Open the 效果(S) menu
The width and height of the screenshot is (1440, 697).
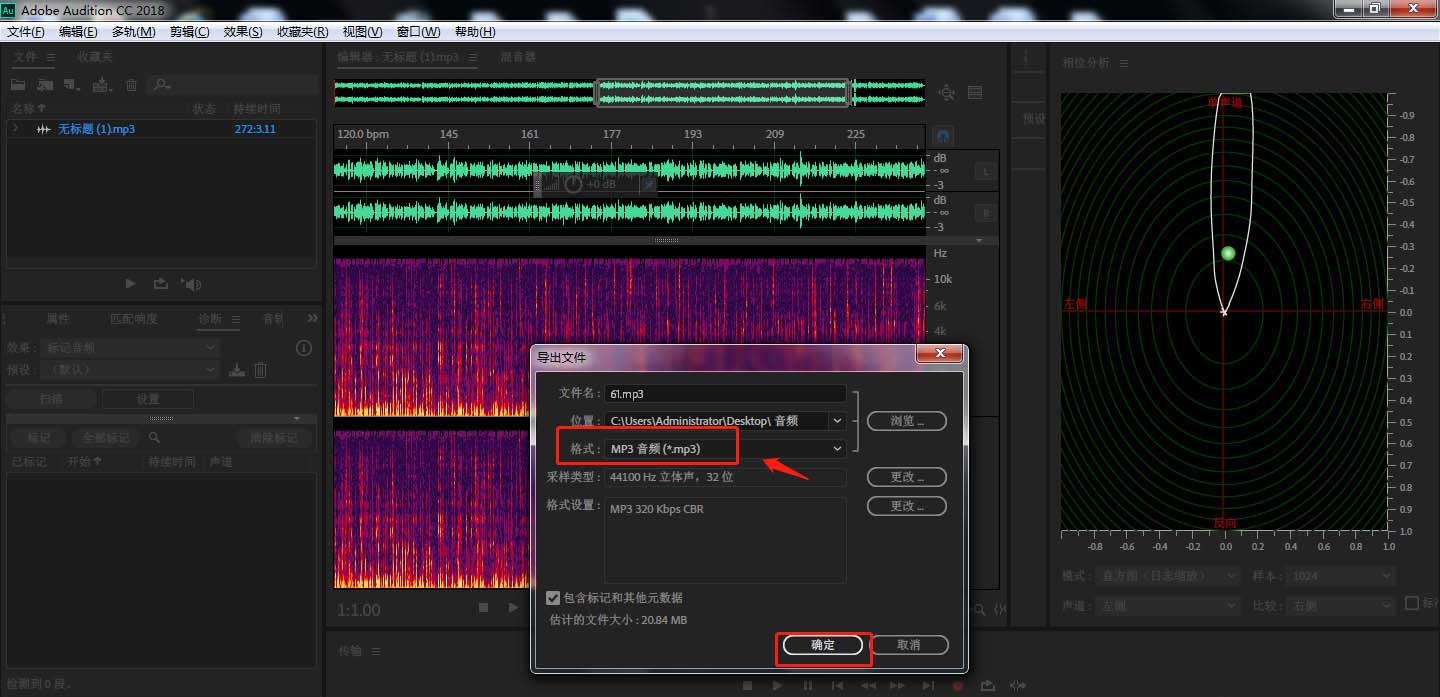pos(243,32)
